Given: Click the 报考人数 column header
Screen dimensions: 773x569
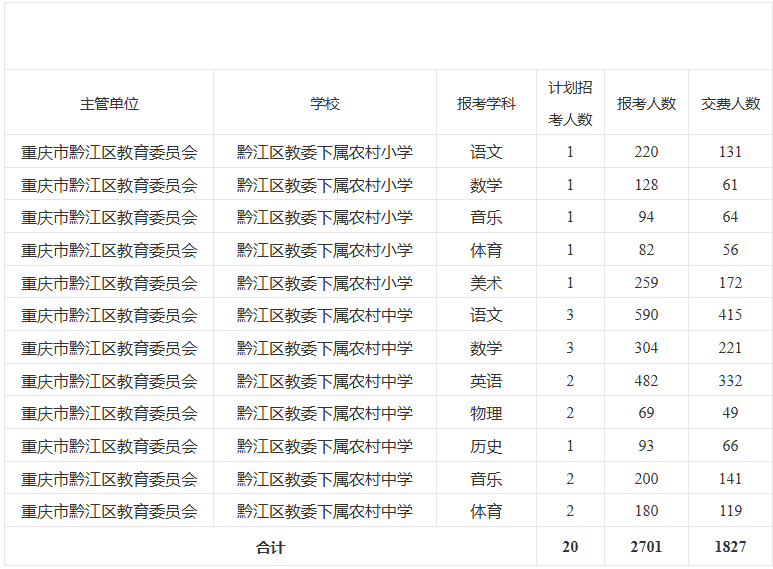Looking at the screenshot, I should tap(646, 103).
